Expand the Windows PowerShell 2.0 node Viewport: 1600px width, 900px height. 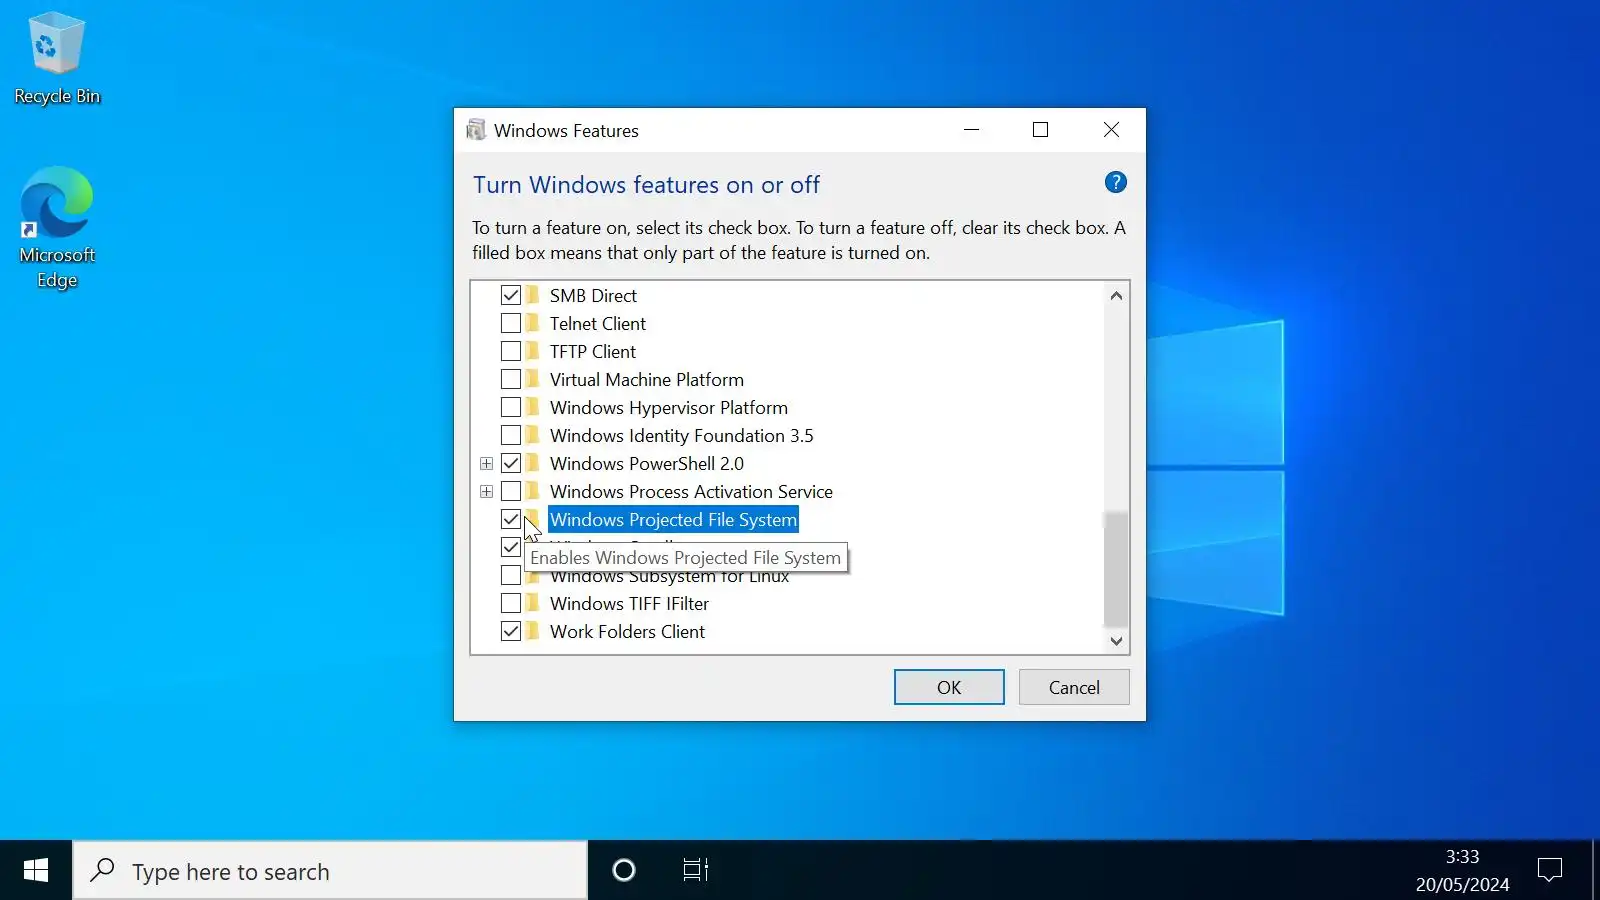486,463
